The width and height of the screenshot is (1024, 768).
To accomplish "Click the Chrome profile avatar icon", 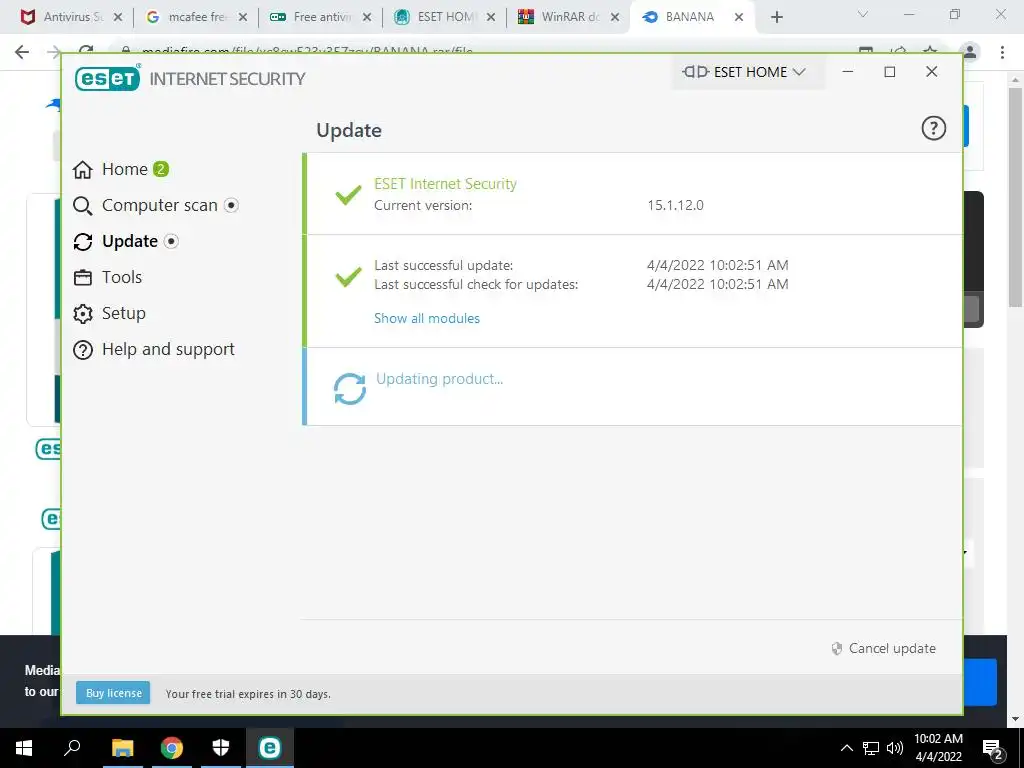I will [x=970, y=52].
